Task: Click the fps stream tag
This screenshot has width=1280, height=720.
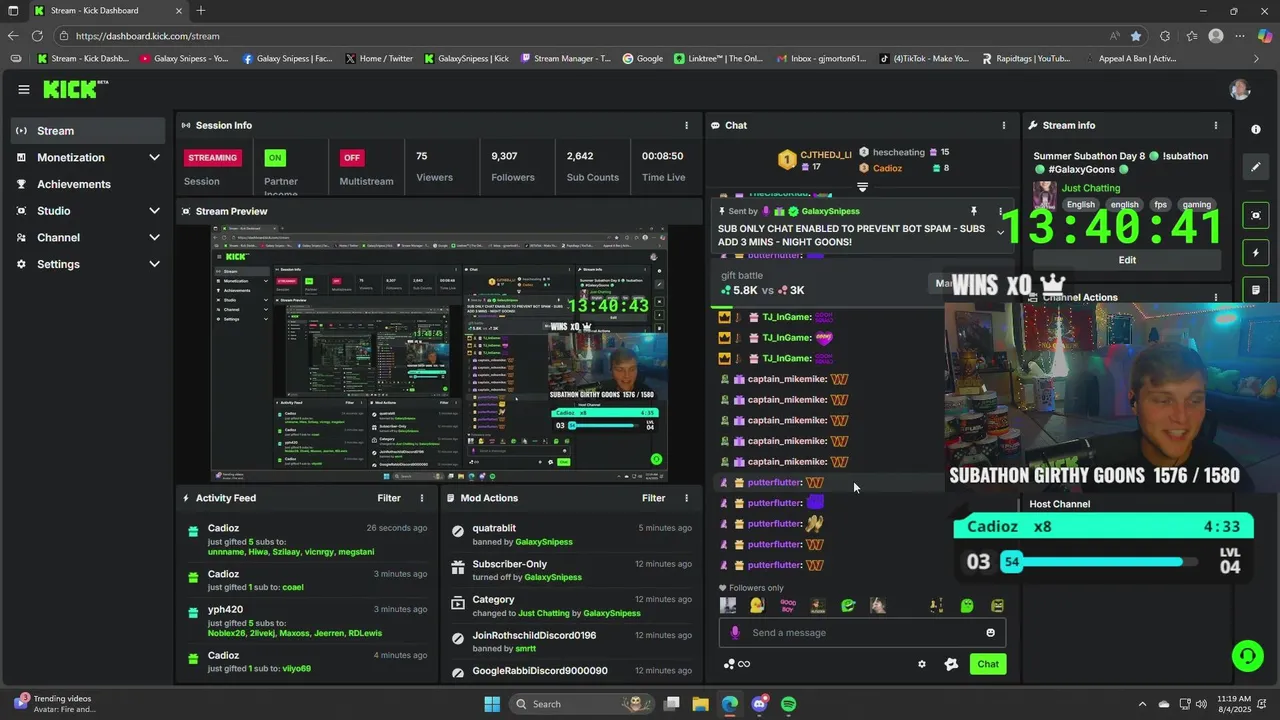Action: [1160, 205]
